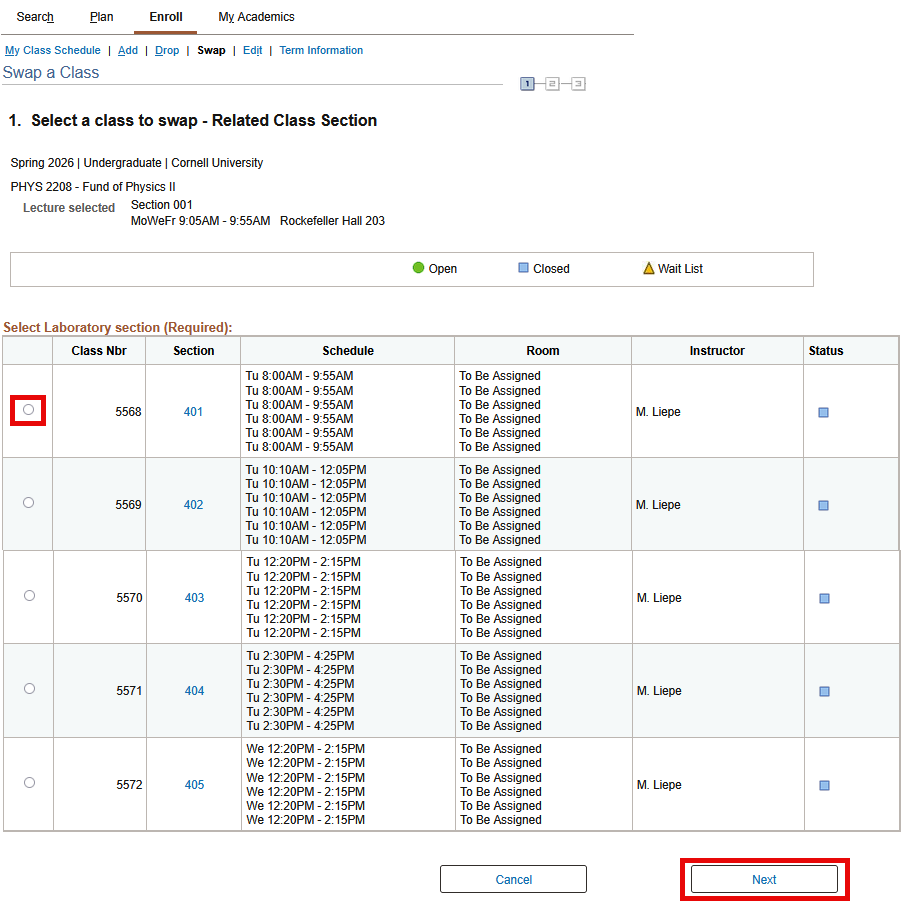Switch to the Plan tab

pos(100,16)
